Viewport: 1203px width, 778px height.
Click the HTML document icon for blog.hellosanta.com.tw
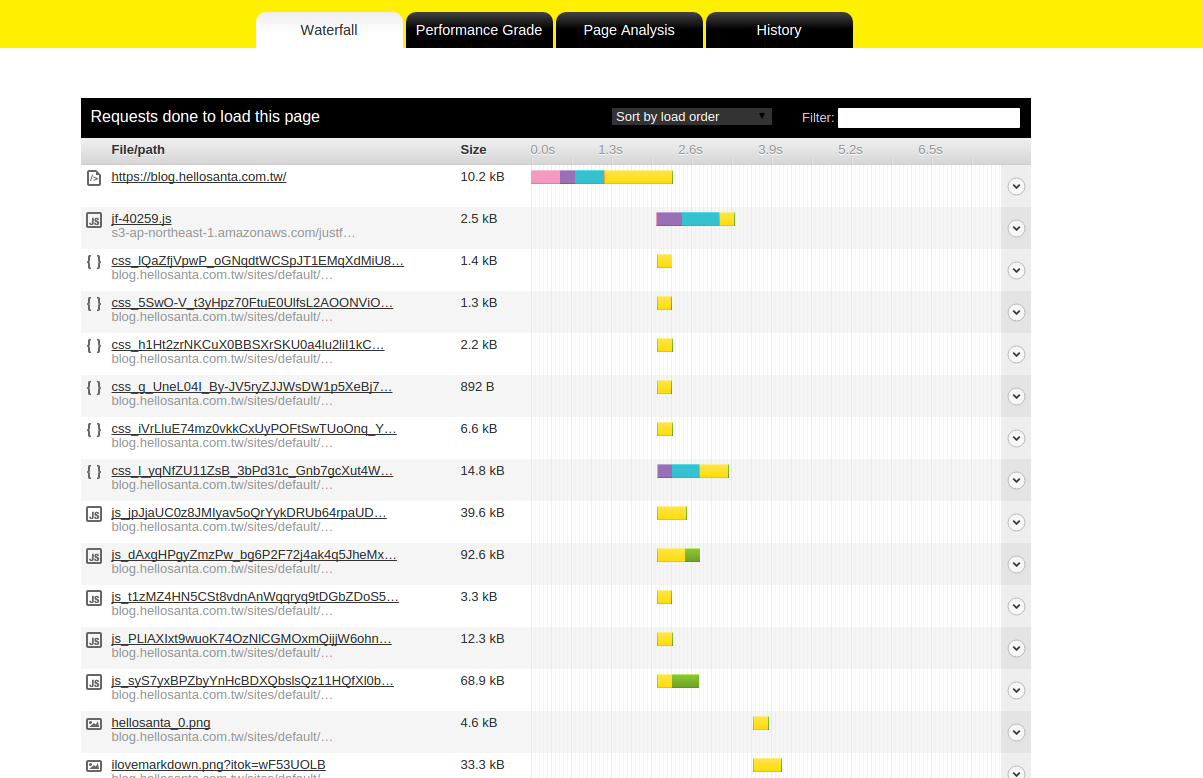pos(94,178)
